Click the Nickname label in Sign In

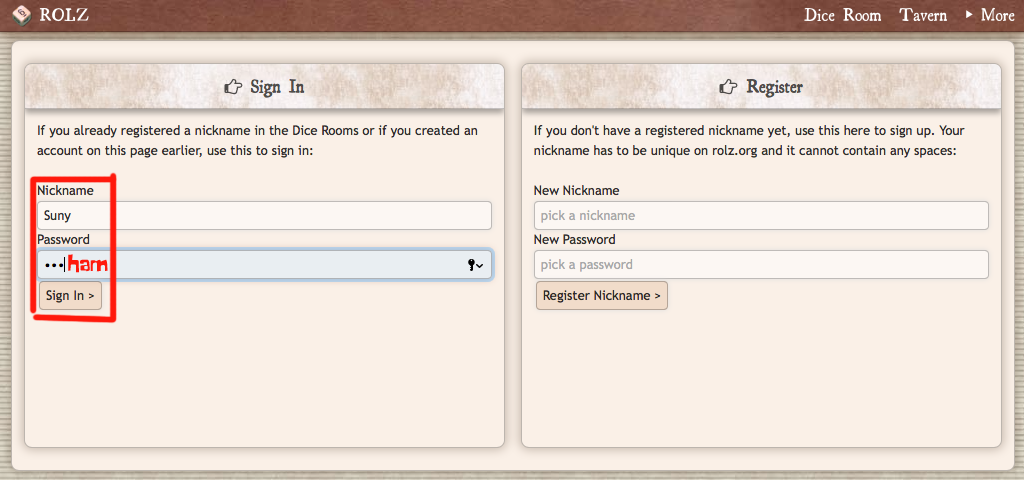coord(65,191)
